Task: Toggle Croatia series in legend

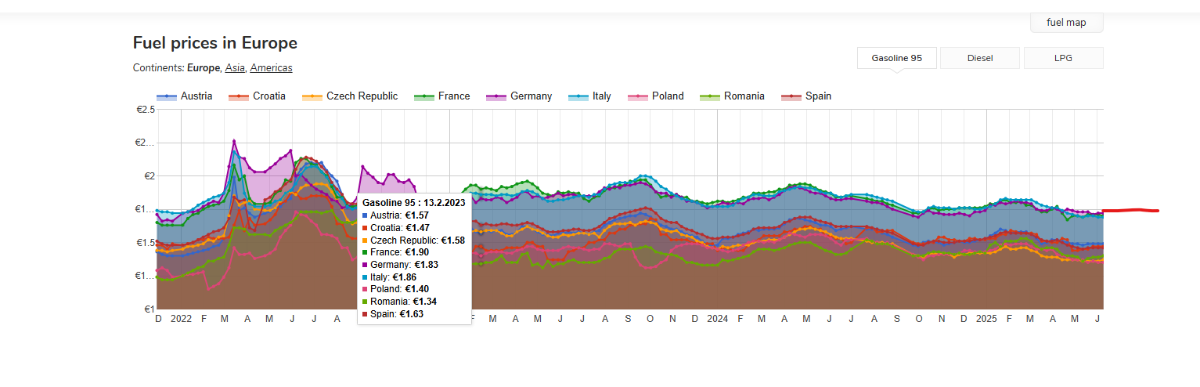Action: click(257, 96)
